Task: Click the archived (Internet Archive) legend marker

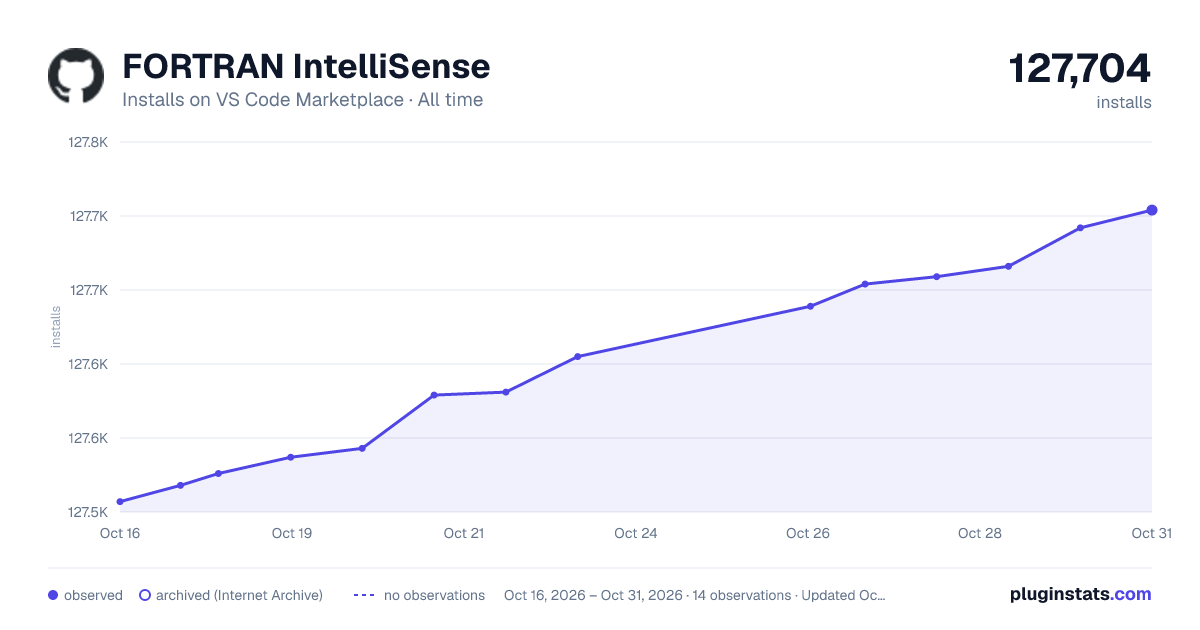Action: pos(145,595)
